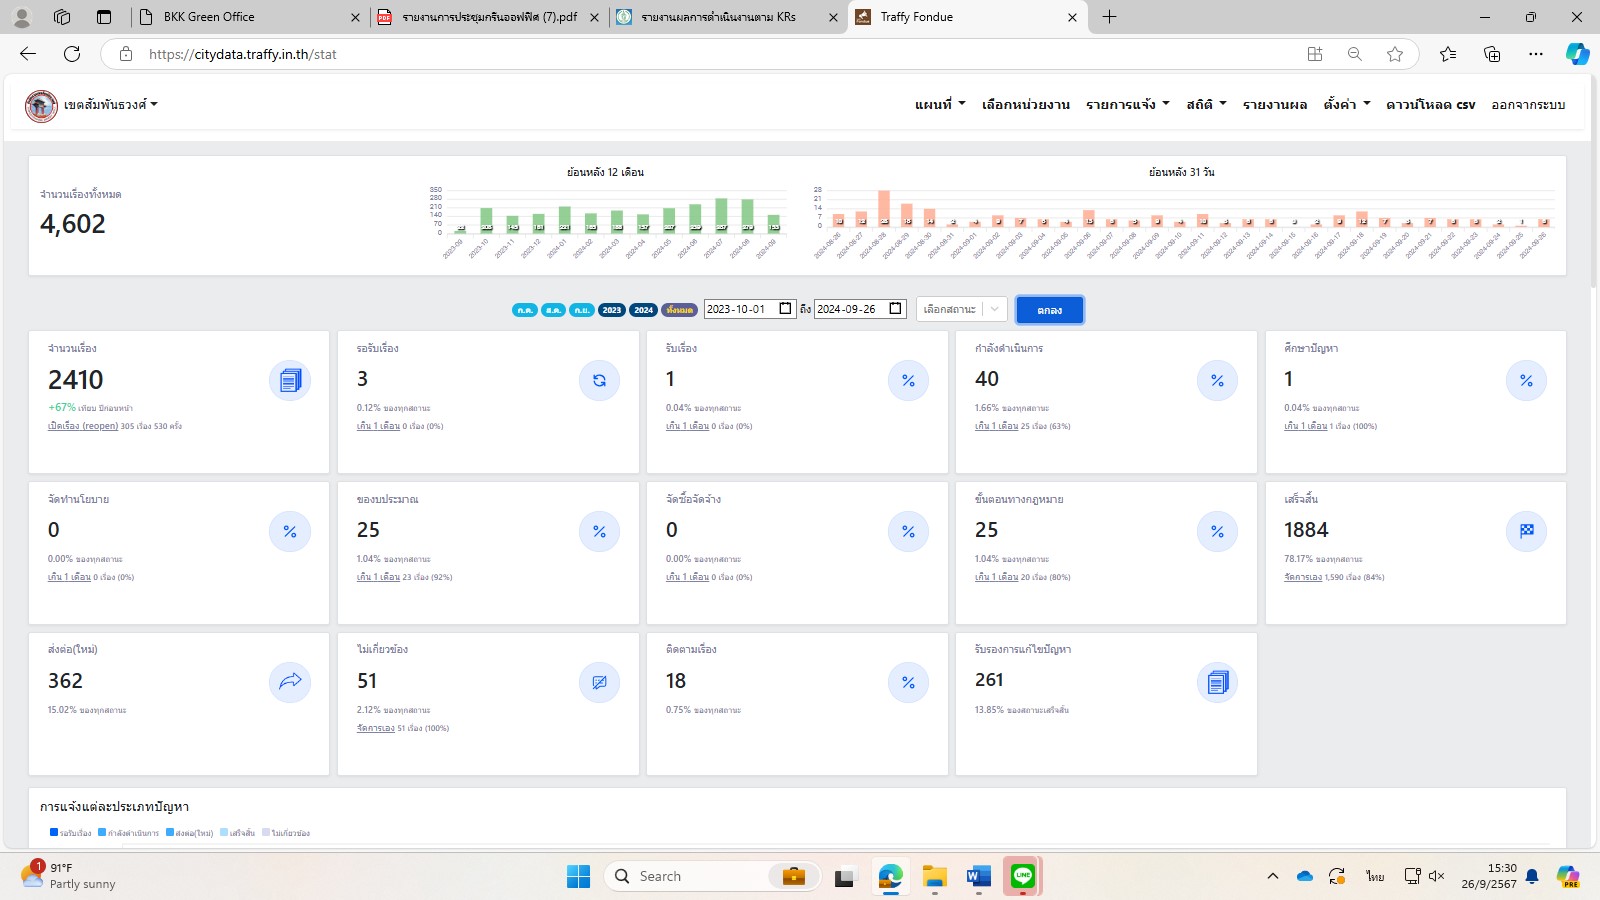
Task: Click the refresh icon in รอรับเรื่อง card
Action: [599, 381]
